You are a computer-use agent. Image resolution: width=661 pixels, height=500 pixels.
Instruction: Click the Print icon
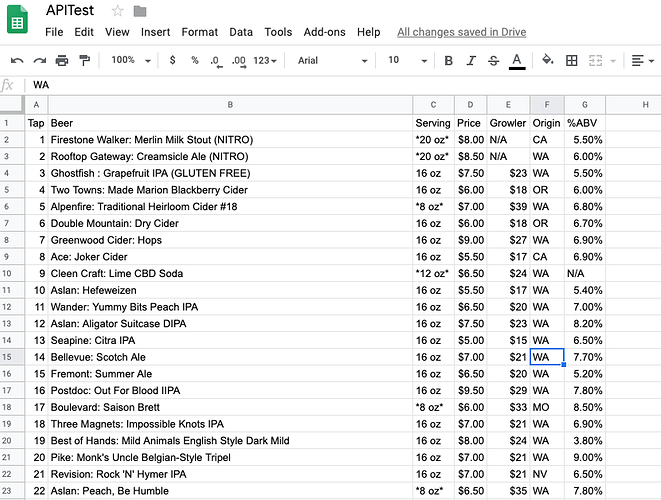[62, 61]
